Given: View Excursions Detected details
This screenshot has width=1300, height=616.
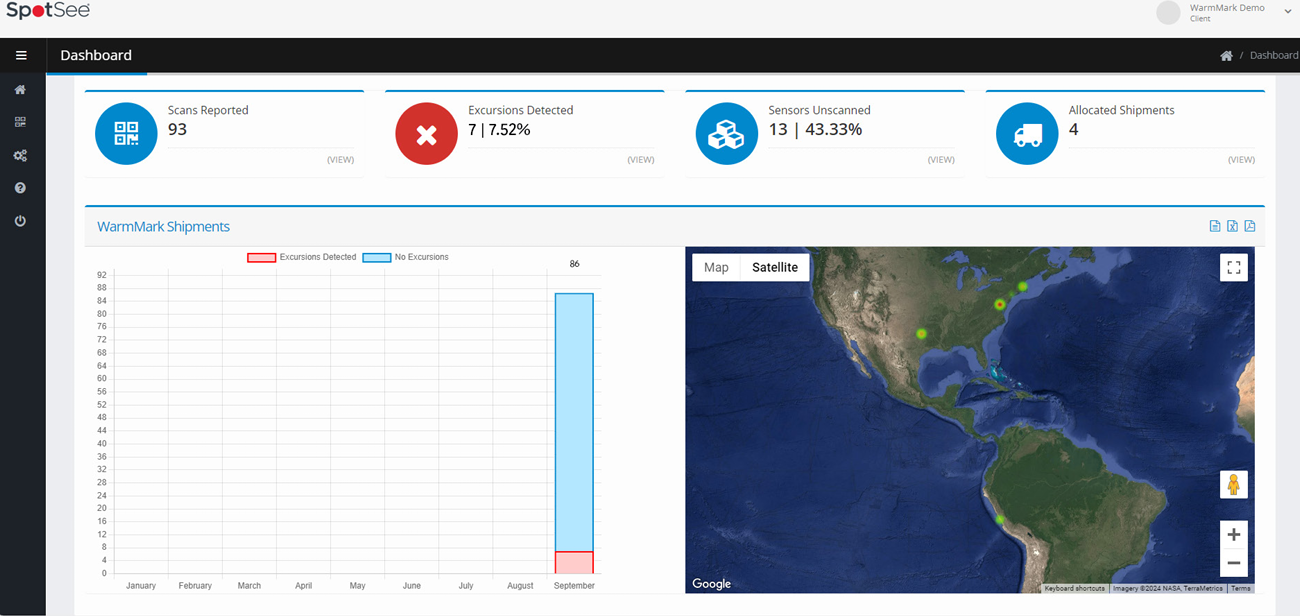Looking at the screenshot, I should click(640, 160).
